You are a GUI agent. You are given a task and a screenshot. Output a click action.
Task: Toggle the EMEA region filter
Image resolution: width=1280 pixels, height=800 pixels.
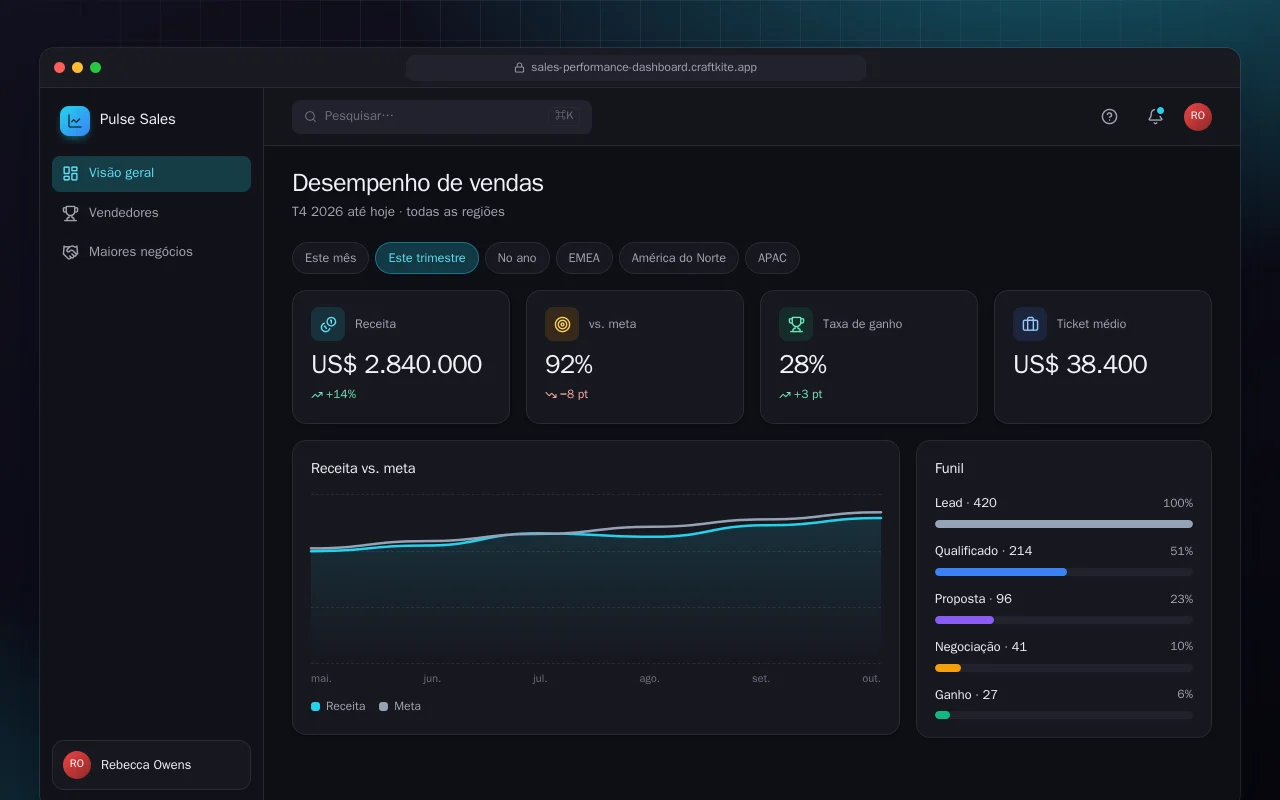584,258
